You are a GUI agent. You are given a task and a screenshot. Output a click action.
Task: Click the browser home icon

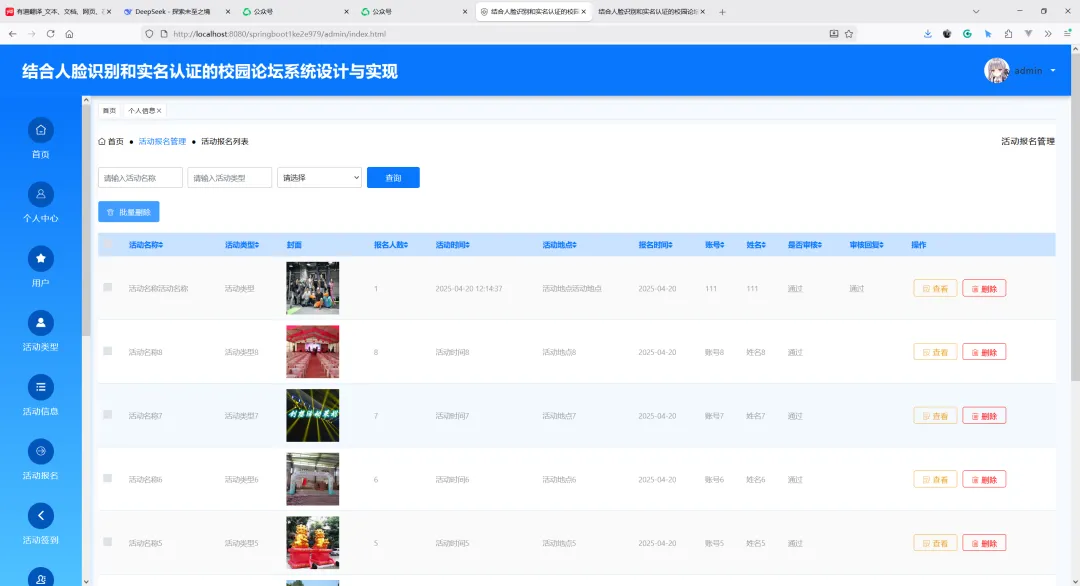tap(70, 34)
